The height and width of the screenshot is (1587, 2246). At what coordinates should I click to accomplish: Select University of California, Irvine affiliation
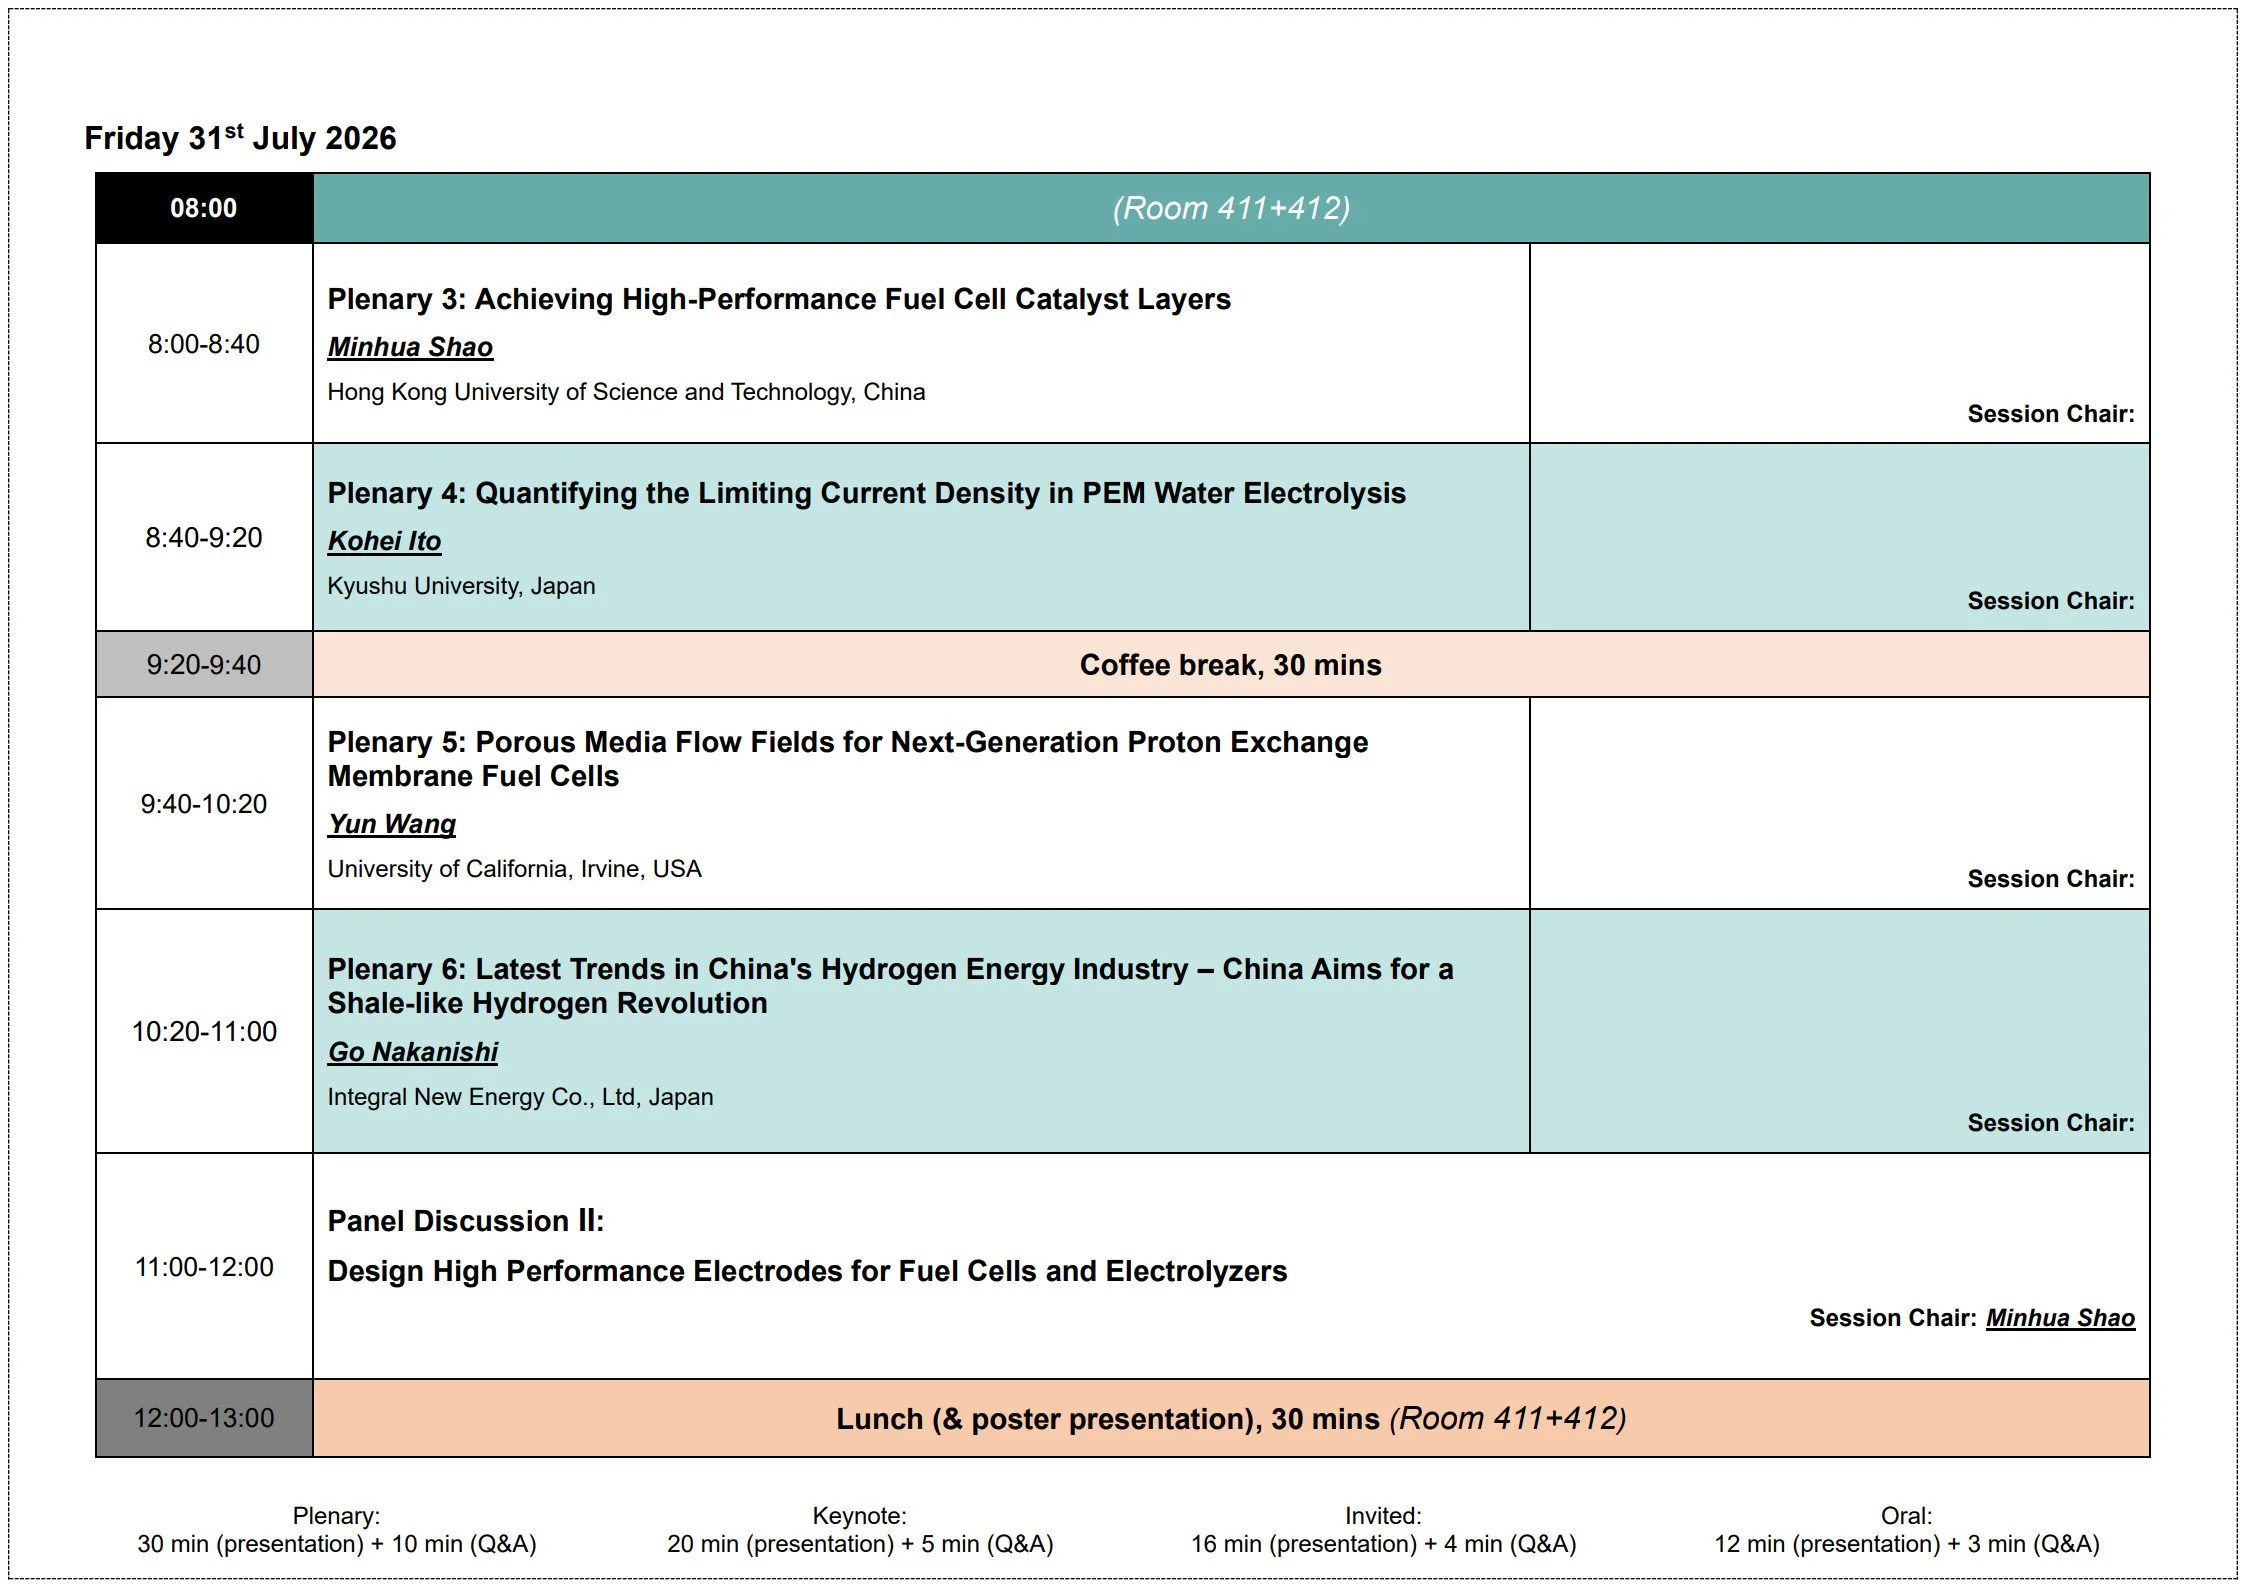pos(514,869)
